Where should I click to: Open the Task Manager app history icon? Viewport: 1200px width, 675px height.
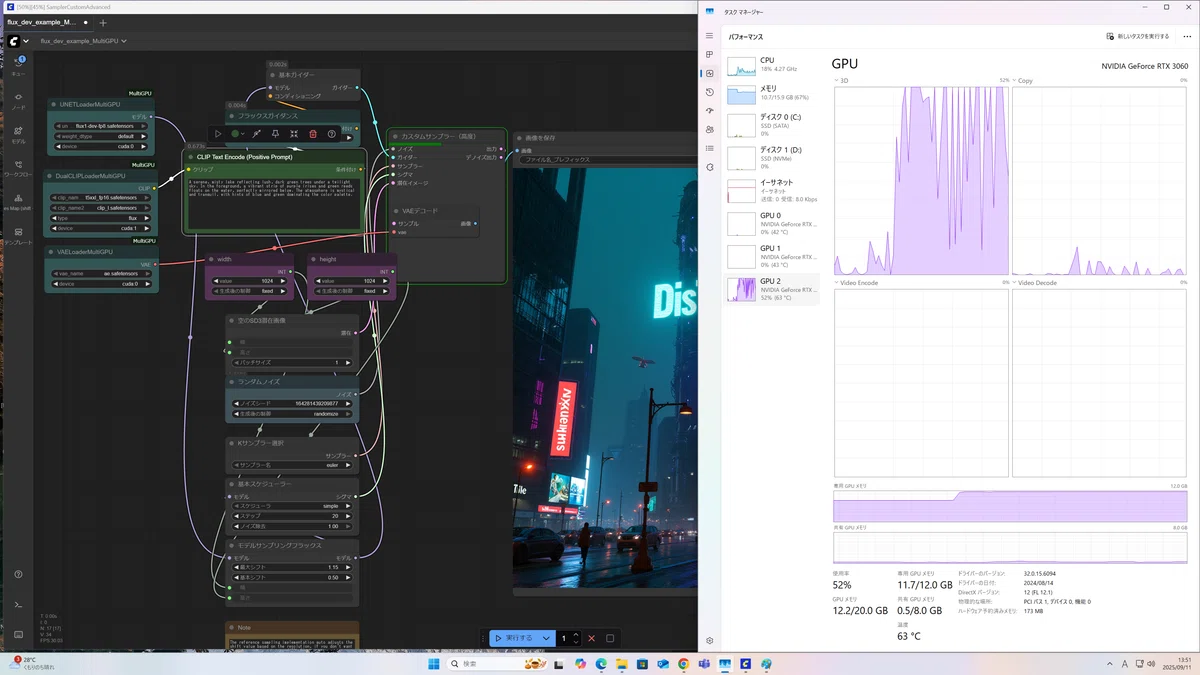click(x=709, y=92)
